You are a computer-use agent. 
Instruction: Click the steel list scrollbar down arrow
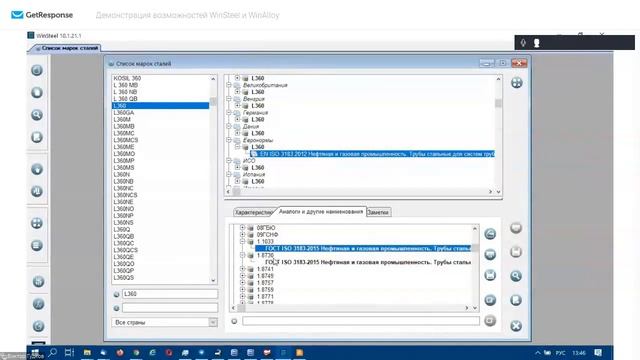[213, 280]
